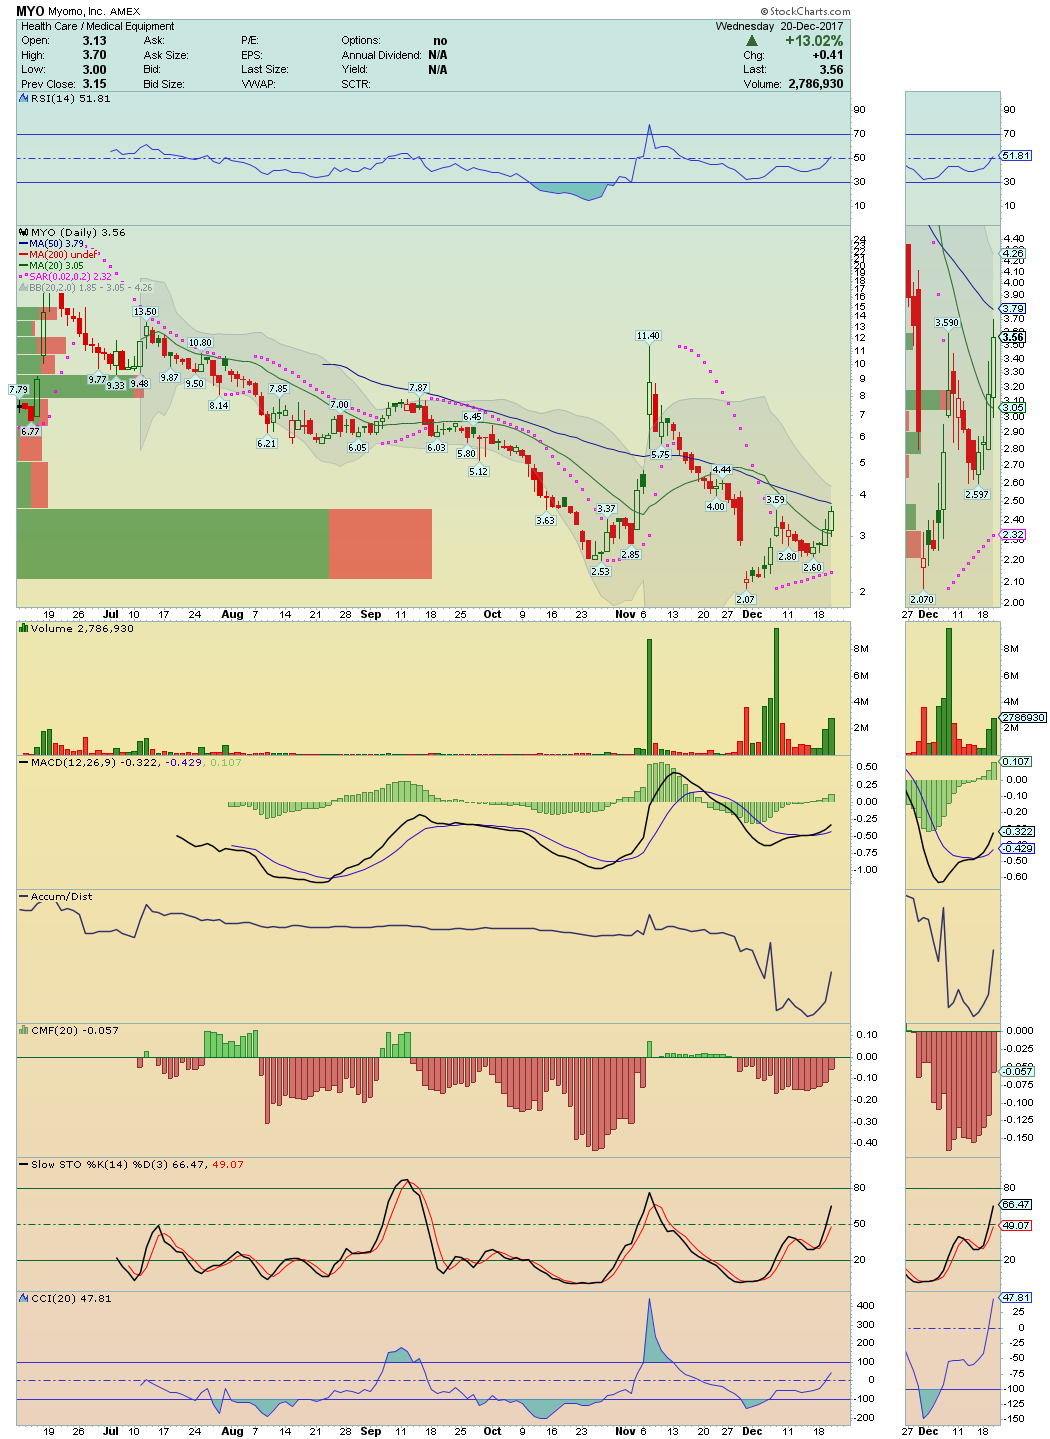Click the red MA(200) line marker

pyautogui.click(x=24, y=254)
